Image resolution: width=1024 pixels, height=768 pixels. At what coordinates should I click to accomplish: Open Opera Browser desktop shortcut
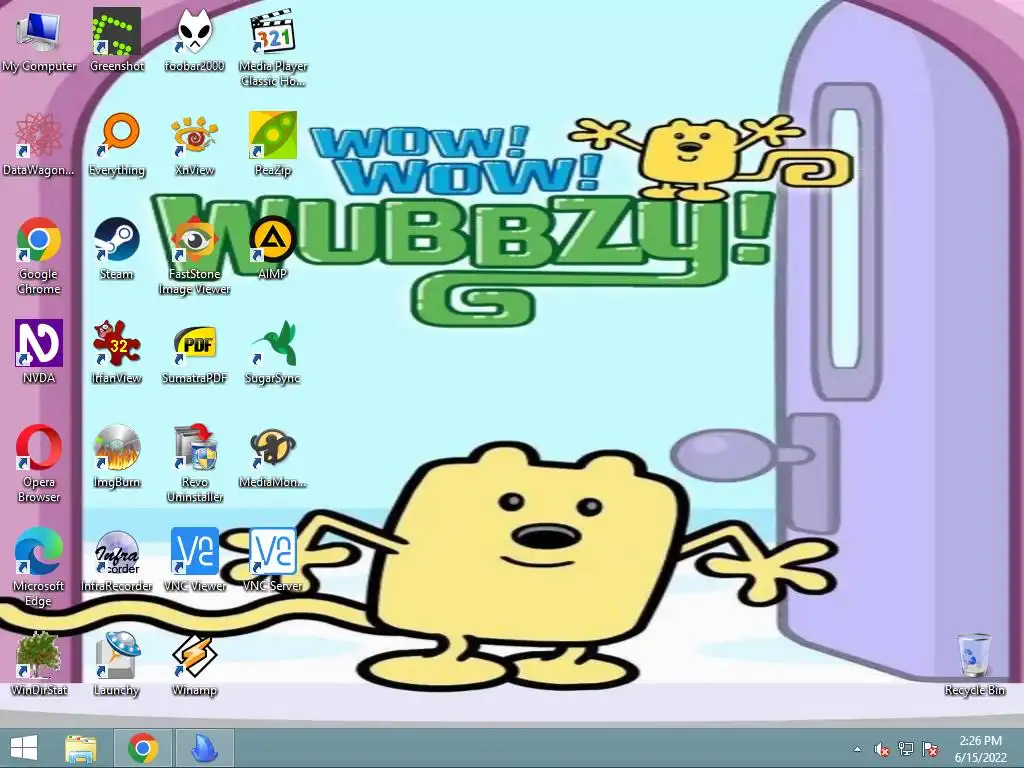click(39, 464)
